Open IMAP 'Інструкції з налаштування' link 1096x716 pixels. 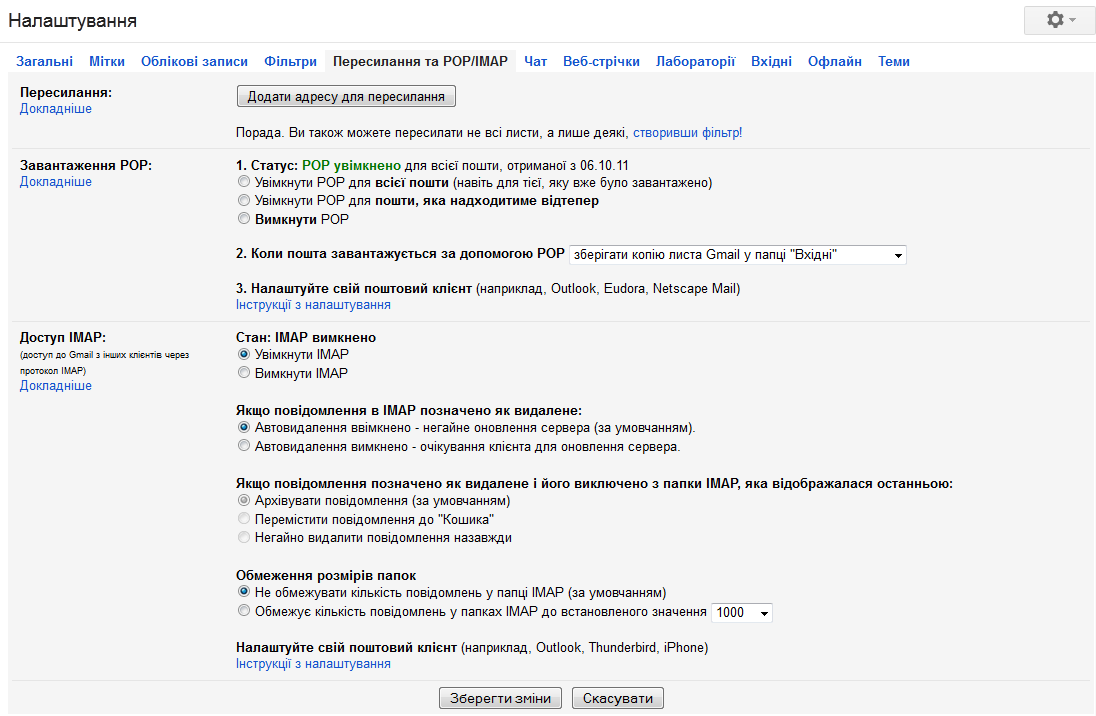(313, 664)
